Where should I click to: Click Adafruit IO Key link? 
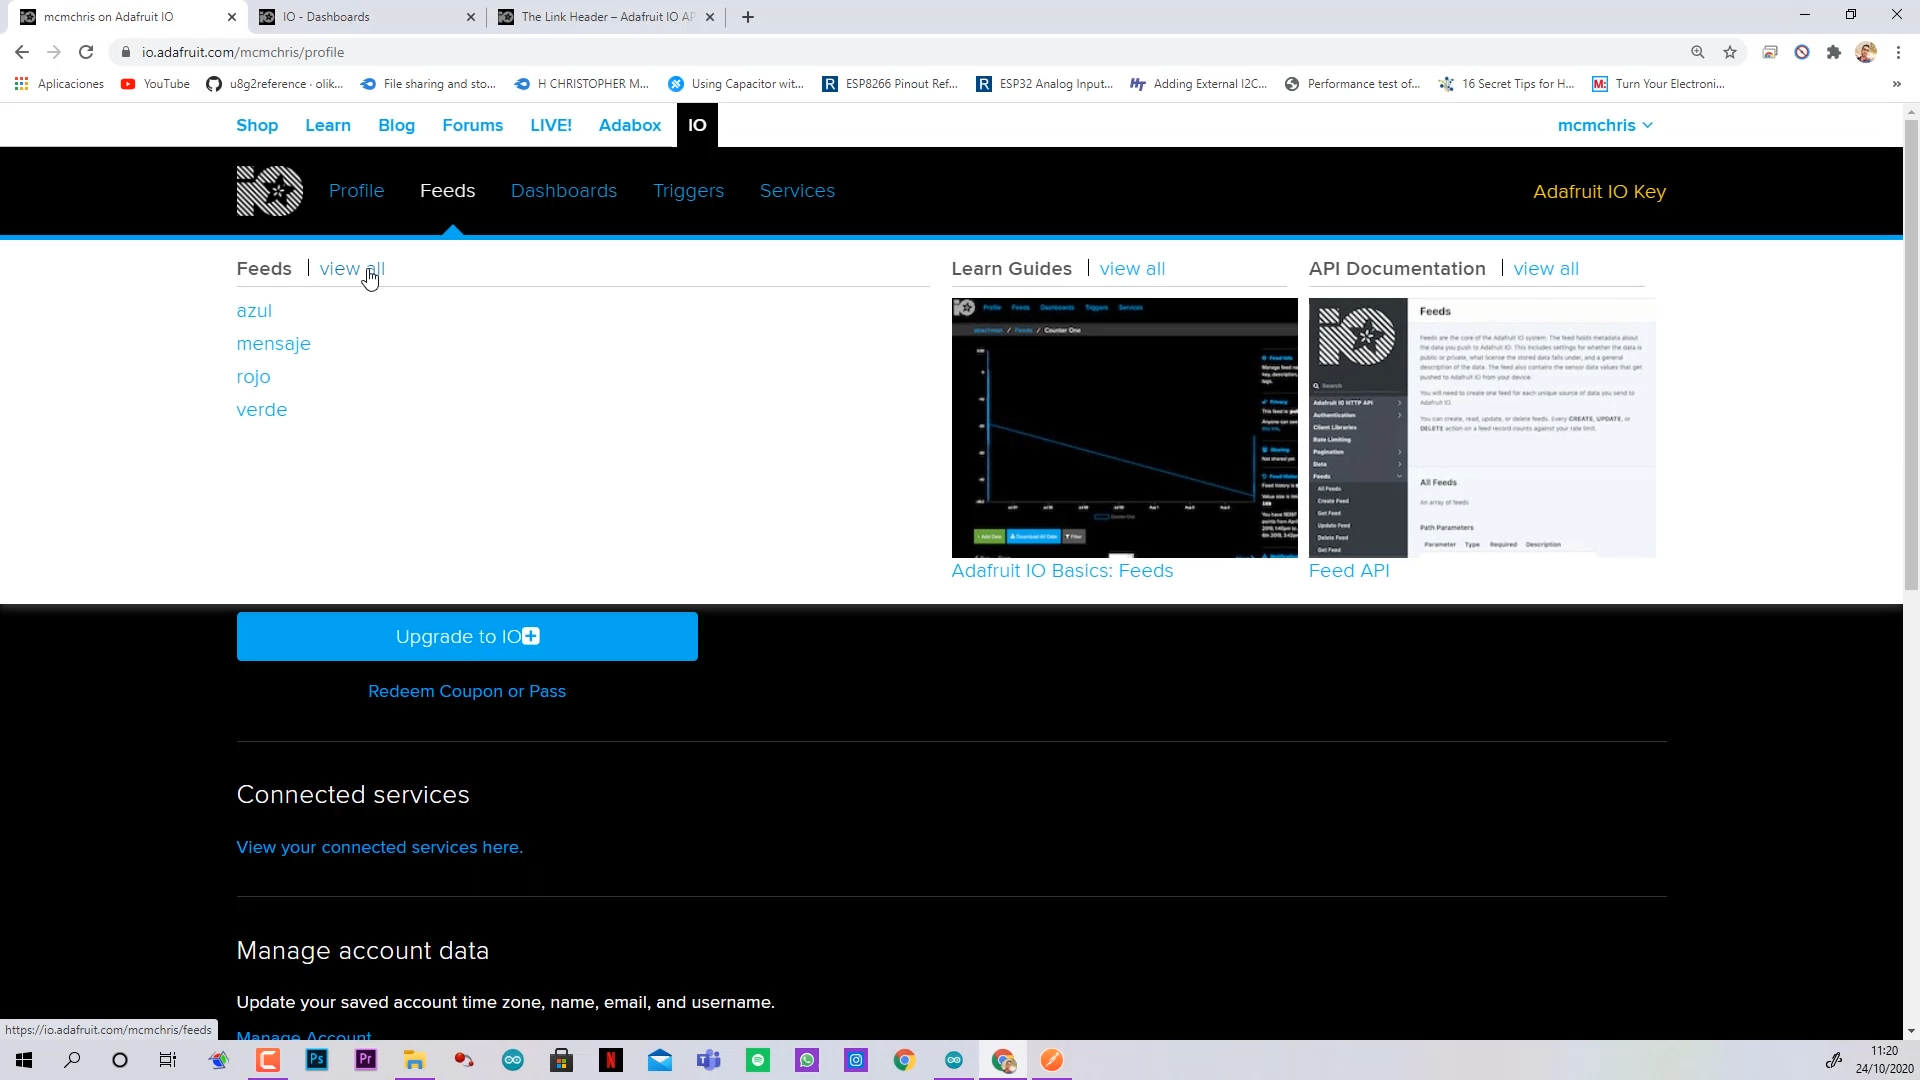click(x=1599, y=192)
